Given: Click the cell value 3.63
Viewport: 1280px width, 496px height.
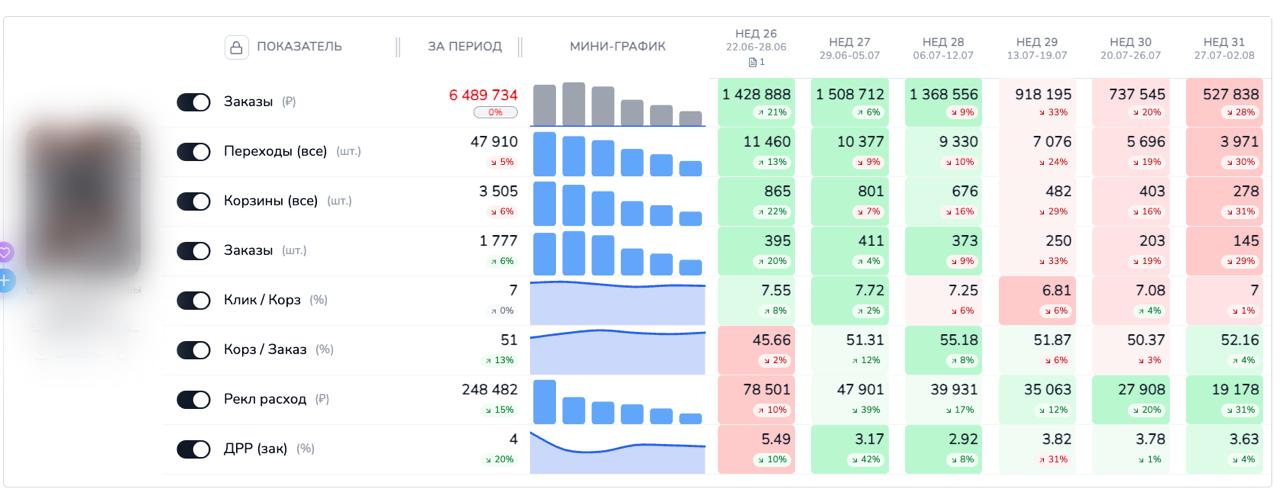Looking at the screenshot, I should coord(1245,439).
